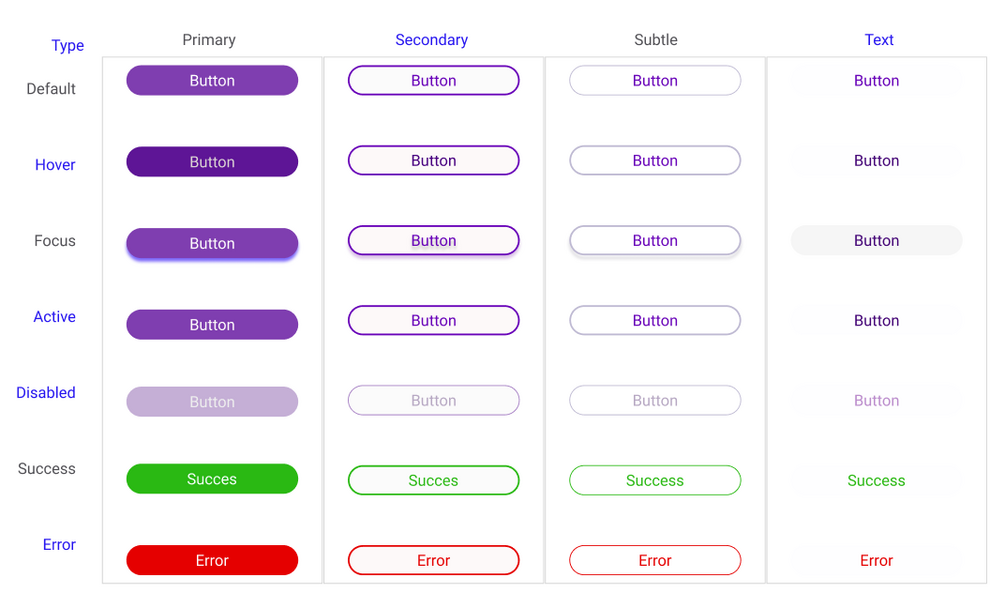Click the Subtle Default button
This screenshot has width=1005, height=593.
coord(655,81)
